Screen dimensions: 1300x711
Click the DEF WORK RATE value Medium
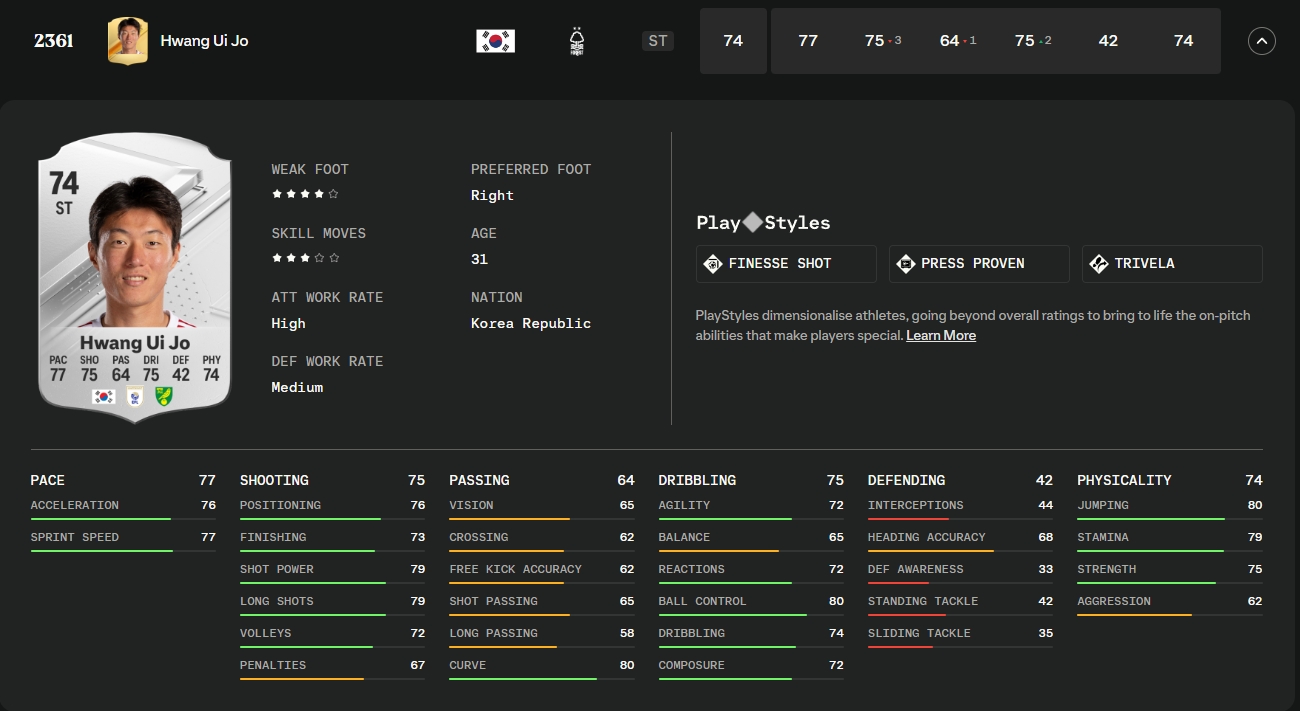pos(297,387)
